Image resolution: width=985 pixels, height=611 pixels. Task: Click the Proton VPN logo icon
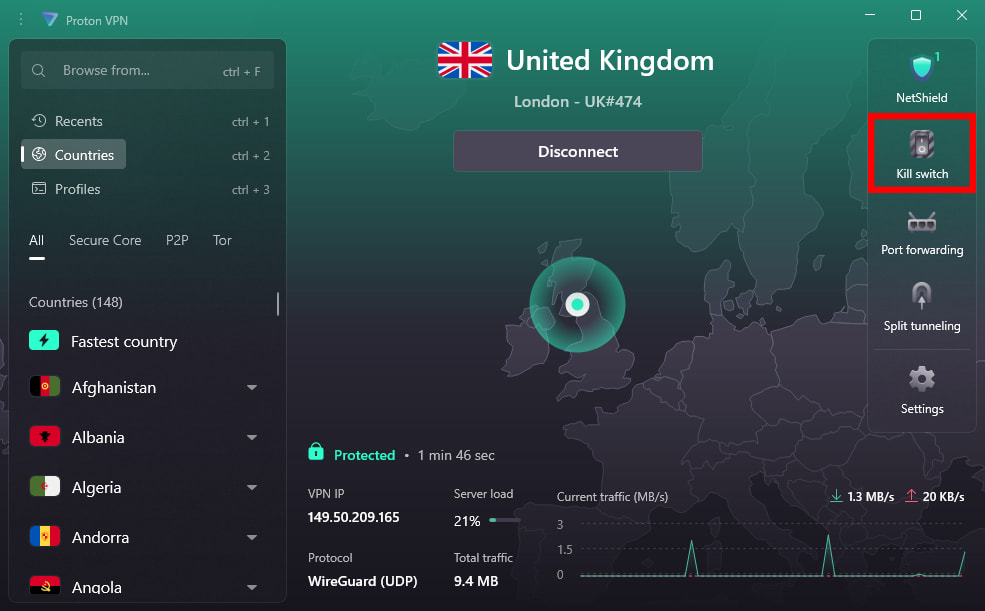(x=50, y=19)
